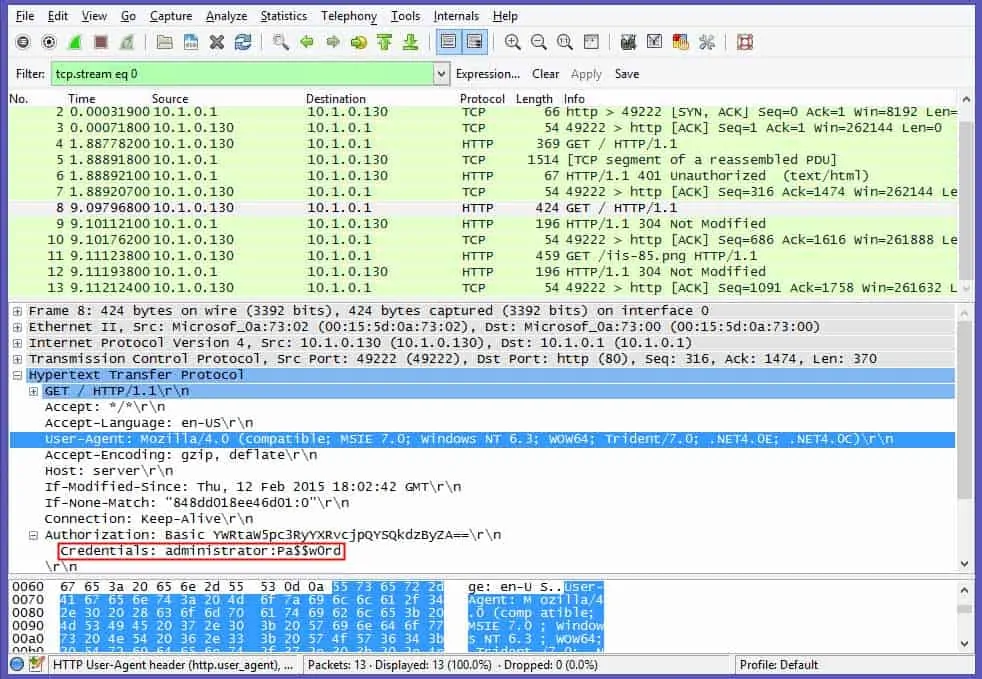Viewport: 982px width, 679px height.
Task: Click the help lifebuoy toolbar icon
Action: 744,42
